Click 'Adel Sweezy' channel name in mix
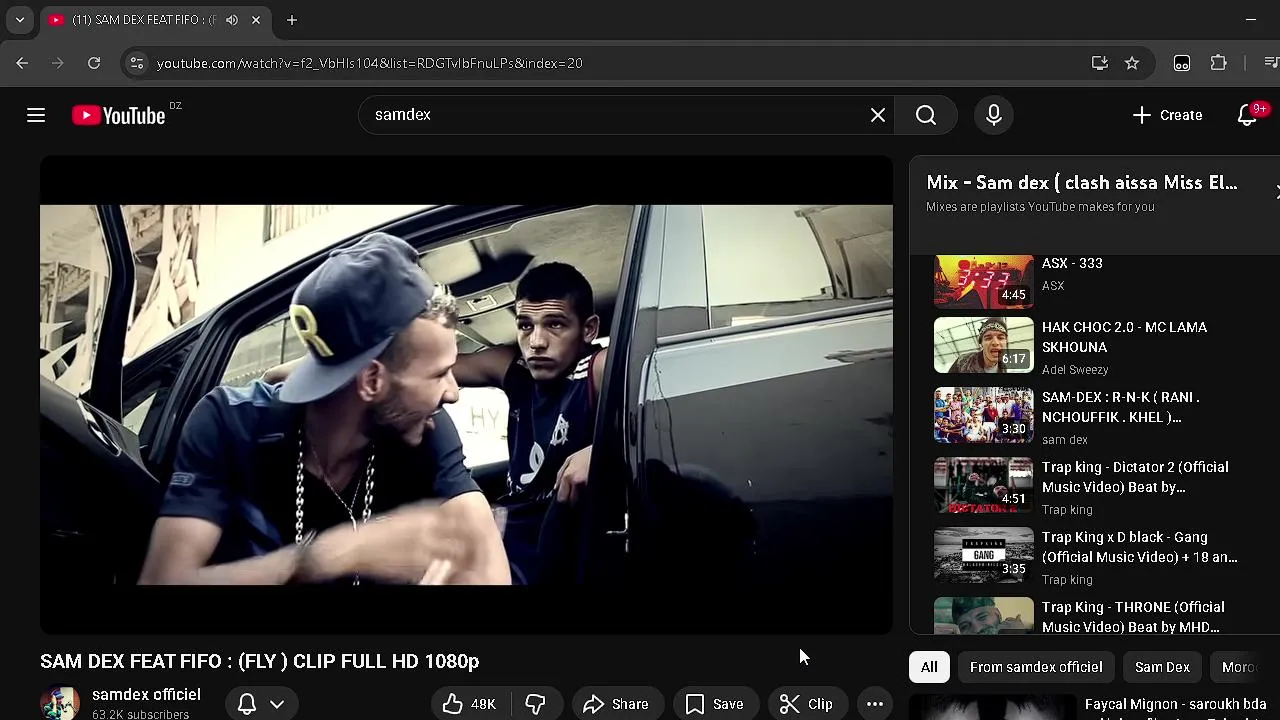The height and width of the screenshot is (720, 1280). click(x=1075, y=369)
